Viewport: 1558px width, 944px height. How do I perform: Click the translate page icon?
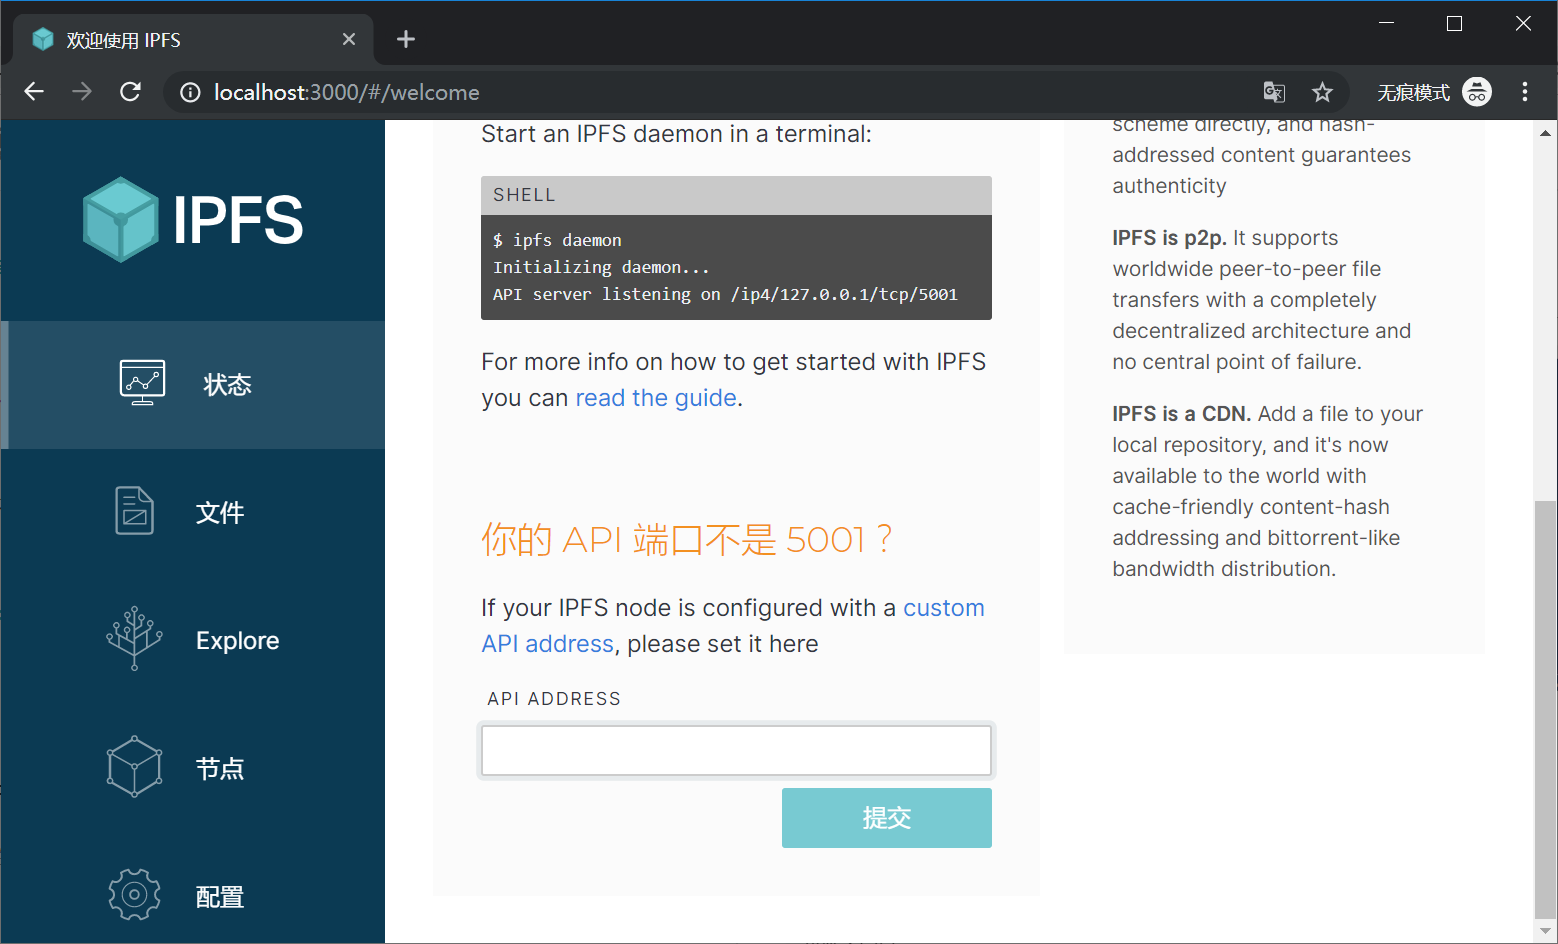tap(1274, 92)
